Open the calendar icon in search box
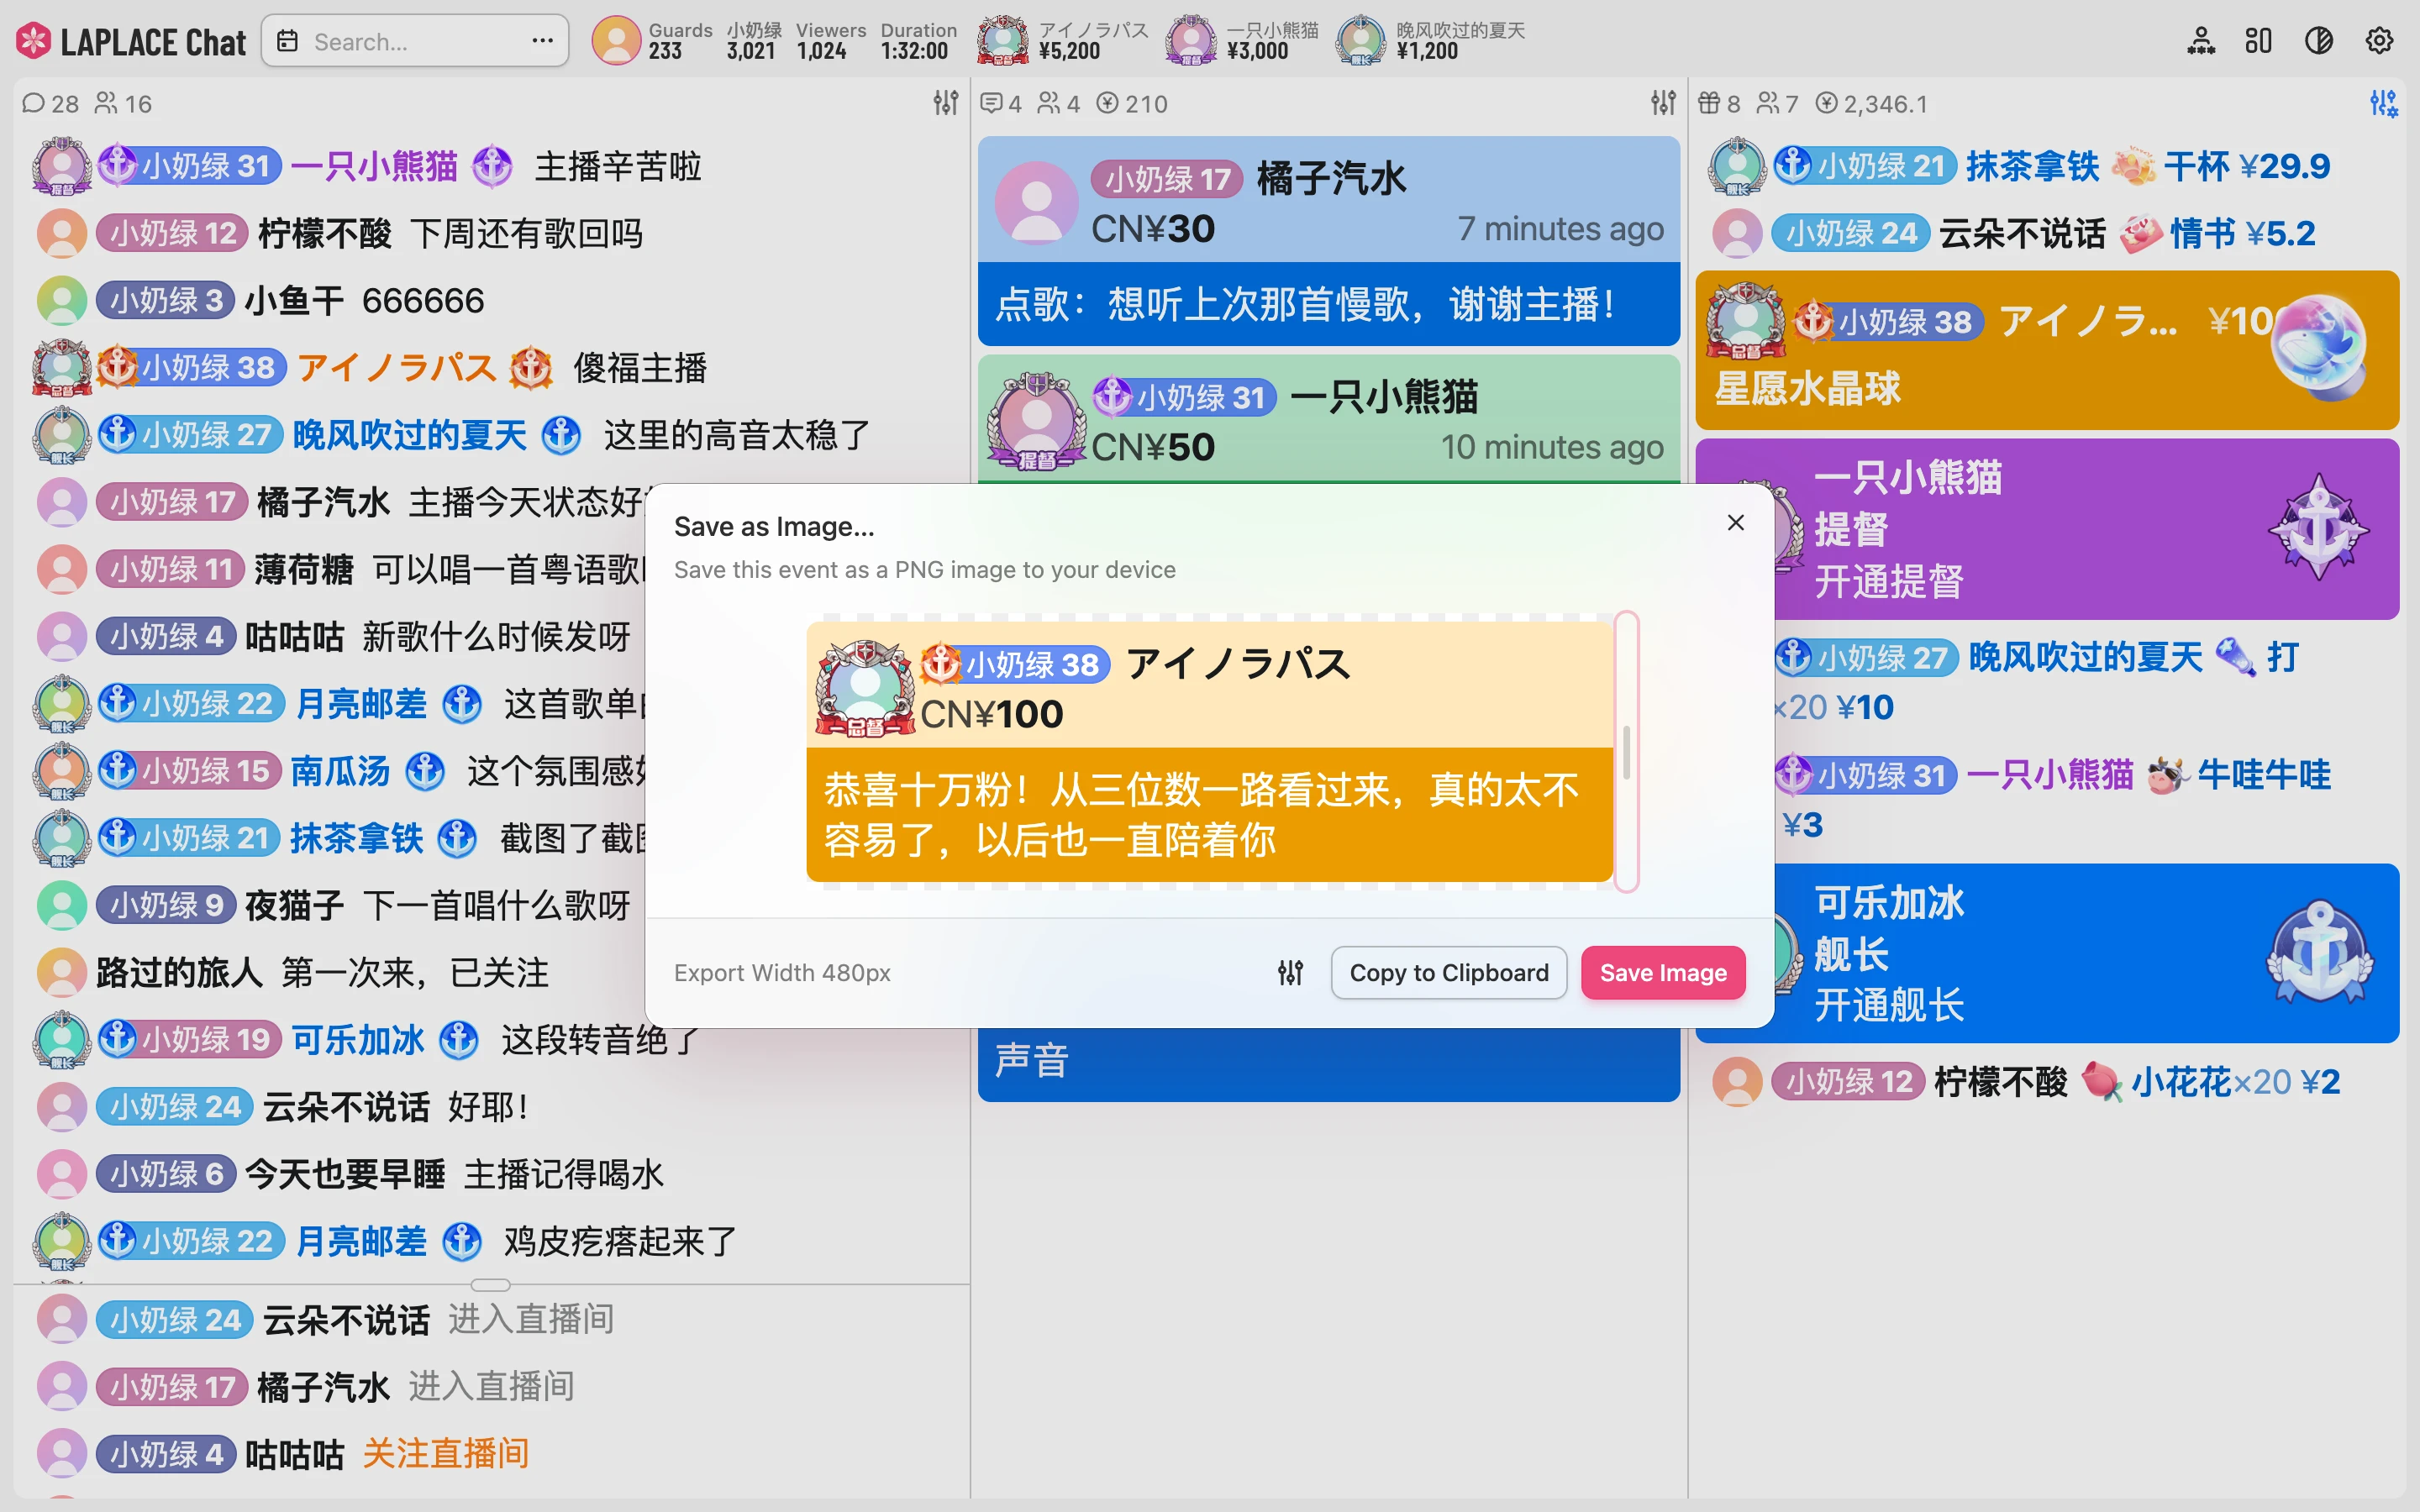The image size is (2420, 1512). tap(288, 41)
